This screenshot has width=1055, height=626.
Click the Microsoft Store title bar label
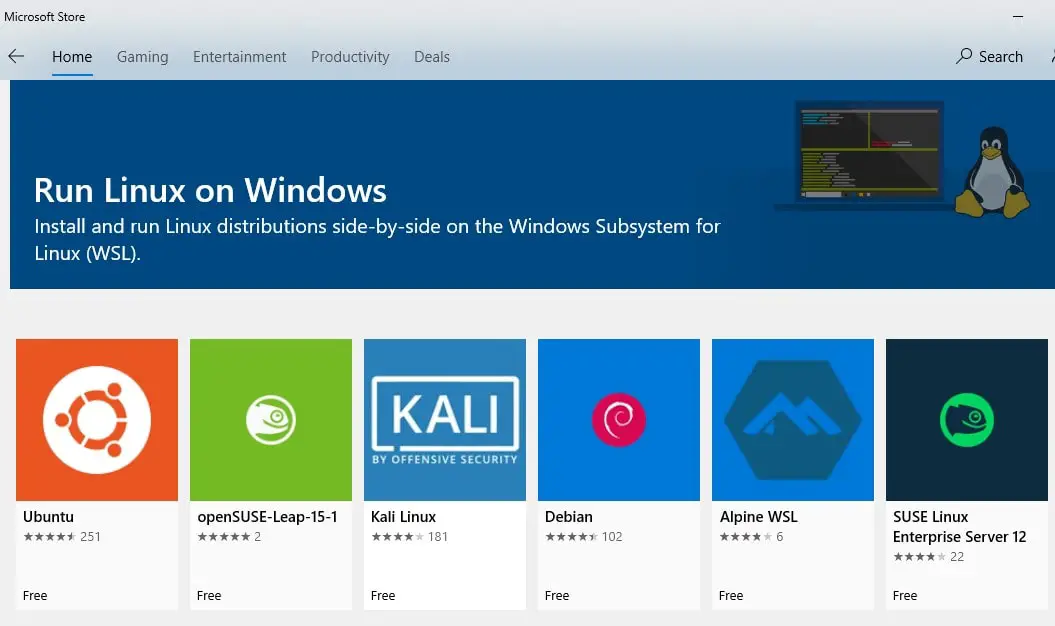point(45,16)
